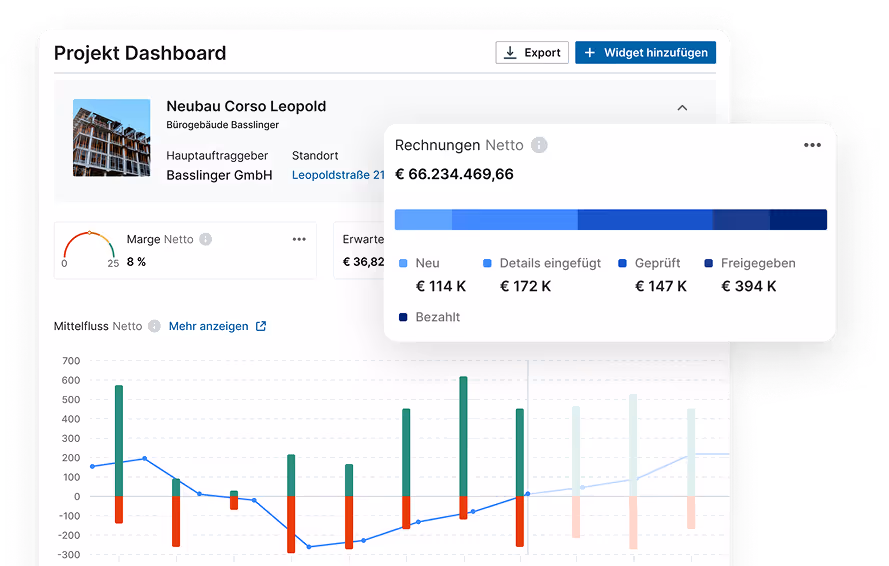Click the € 172 K value

coord(526,286)
